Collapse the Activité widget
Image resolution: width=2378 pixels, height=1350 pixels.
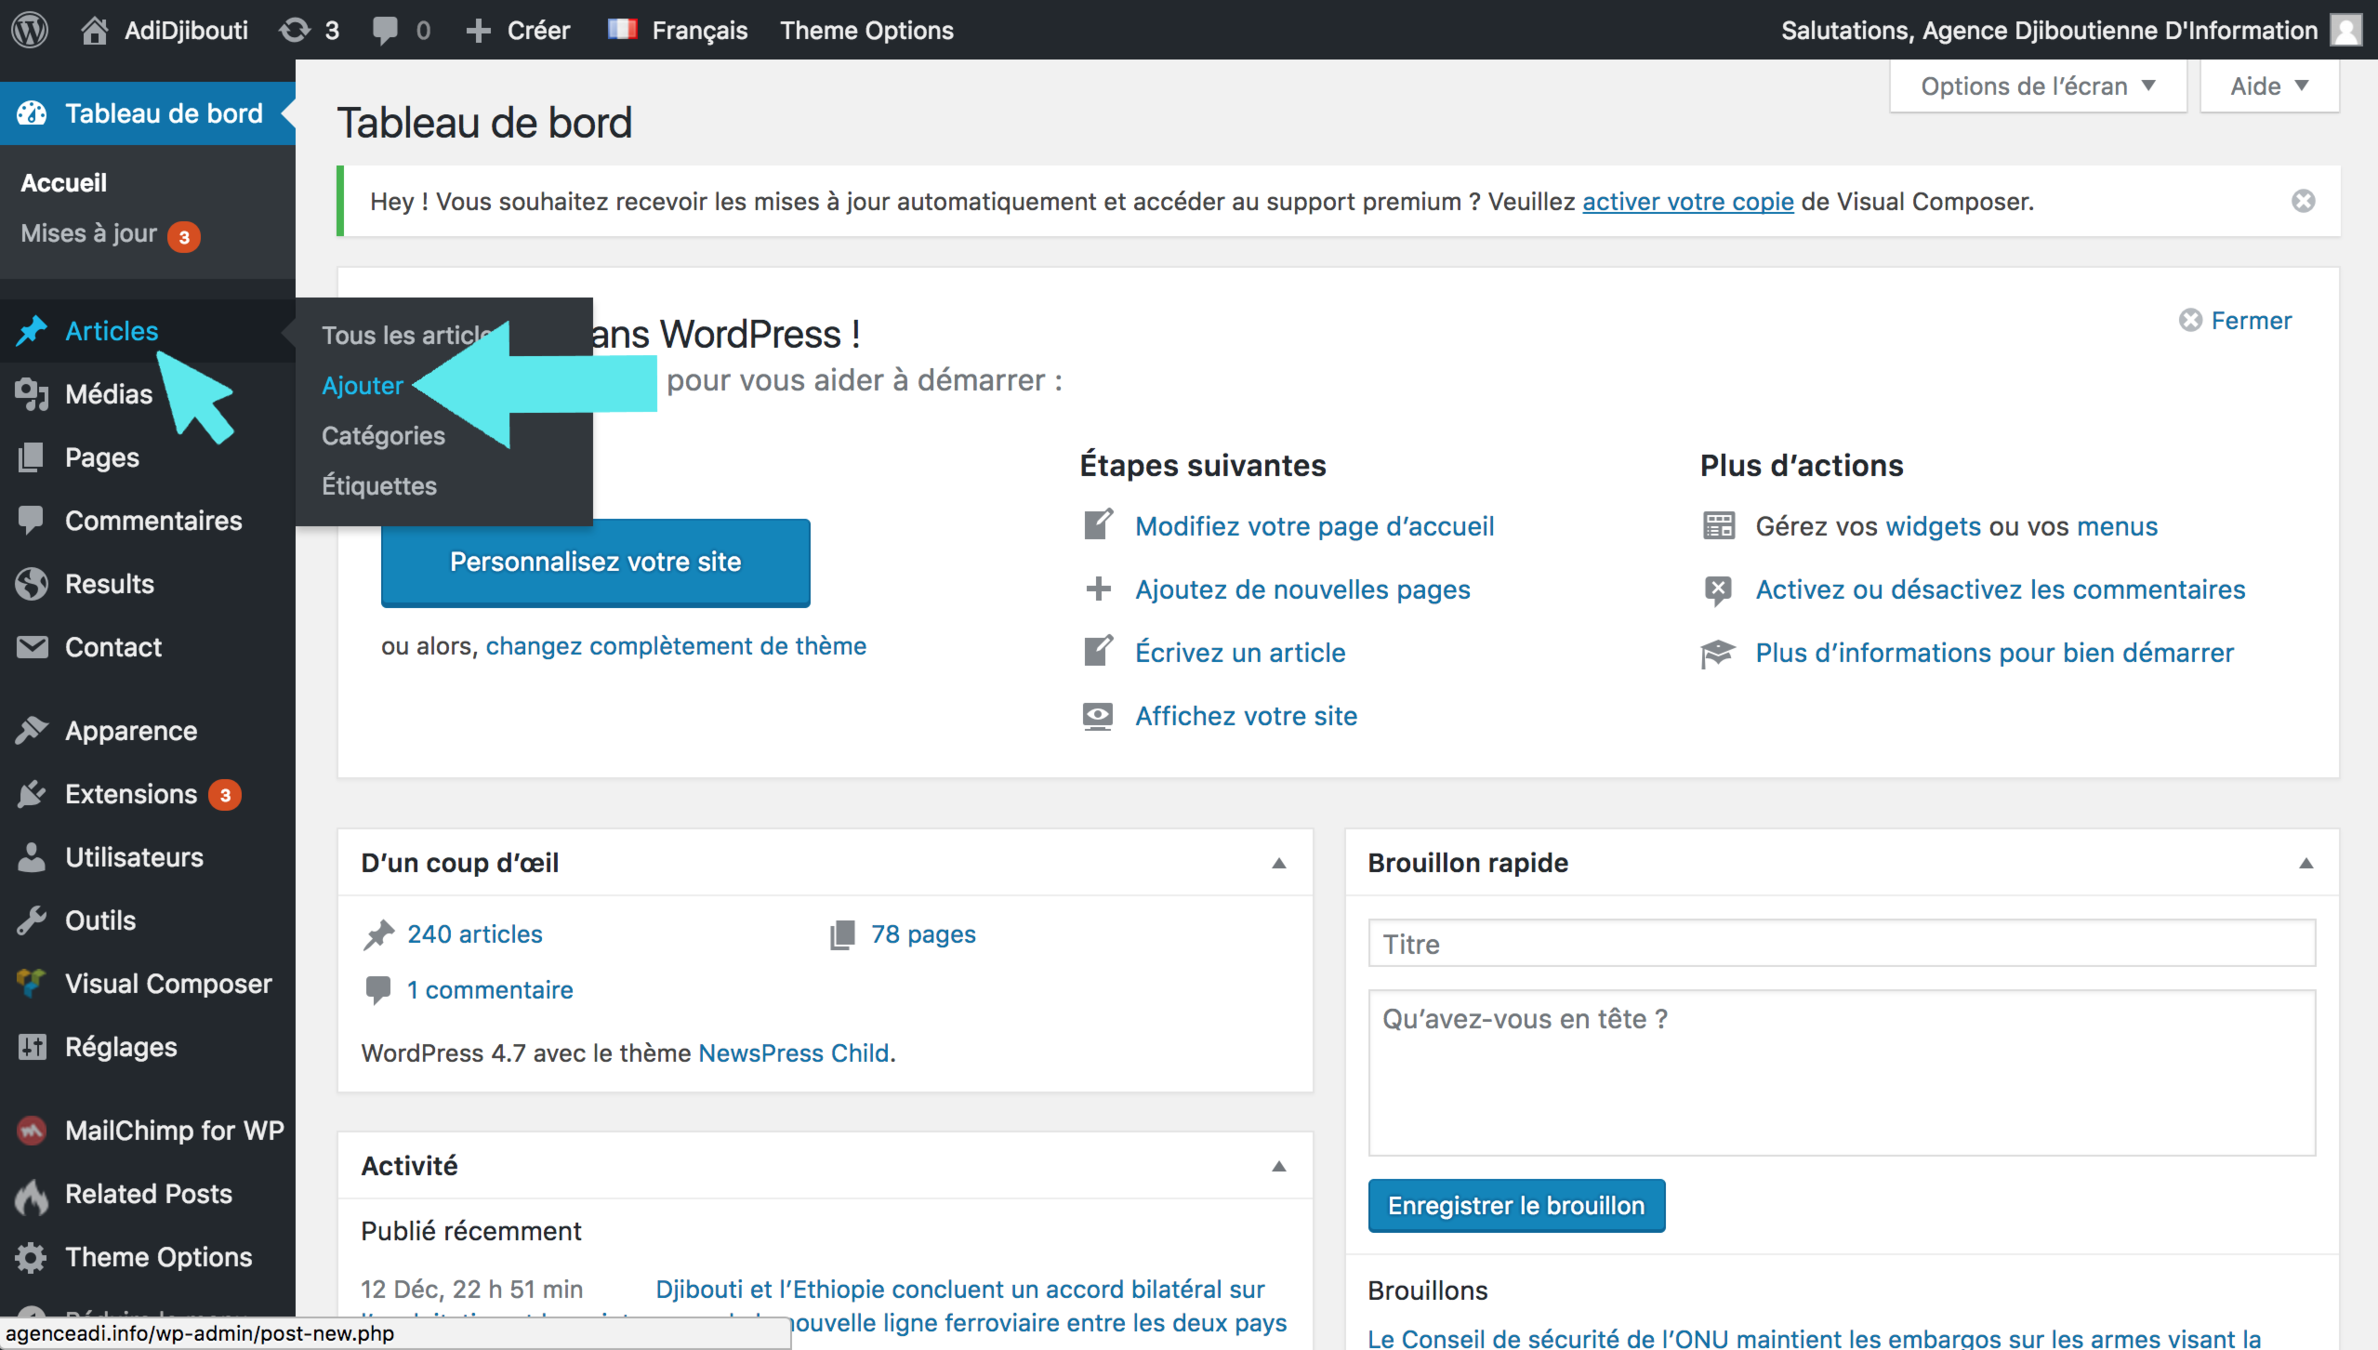pyautogui.click(x=1278, y=1166)
